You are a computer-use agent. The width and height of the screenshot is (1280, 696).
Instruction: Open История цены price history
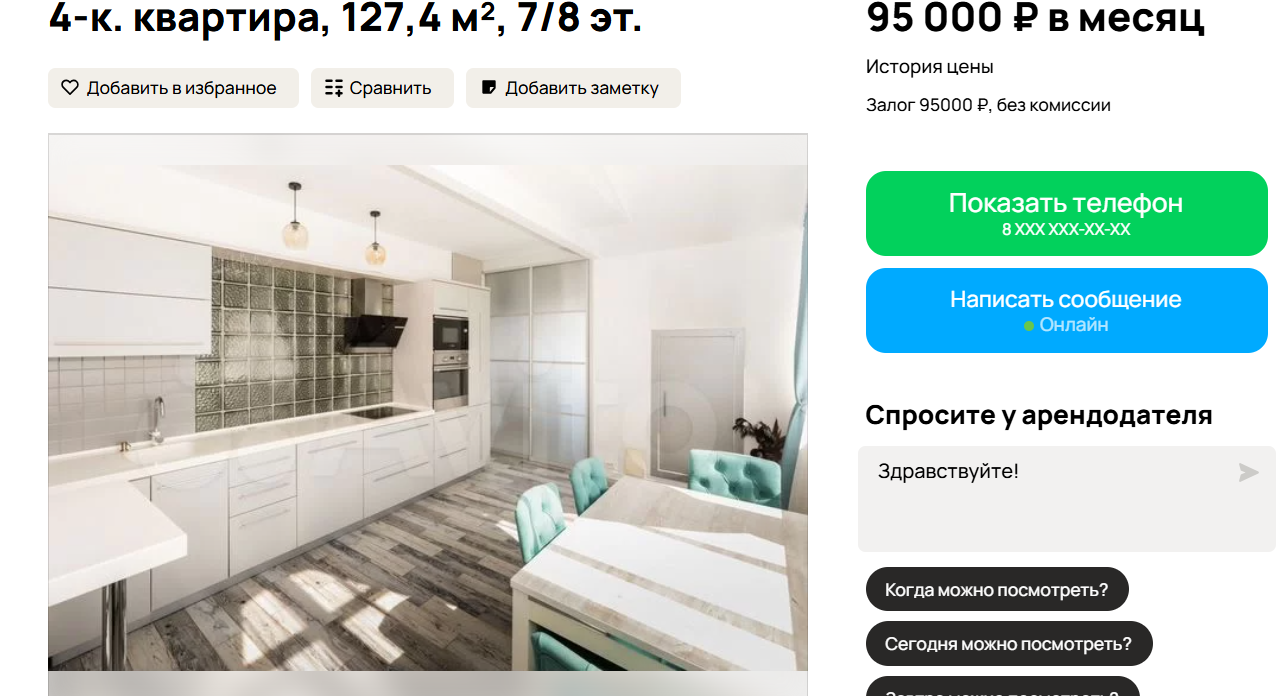pyautogui.click(x=930, y=67)
